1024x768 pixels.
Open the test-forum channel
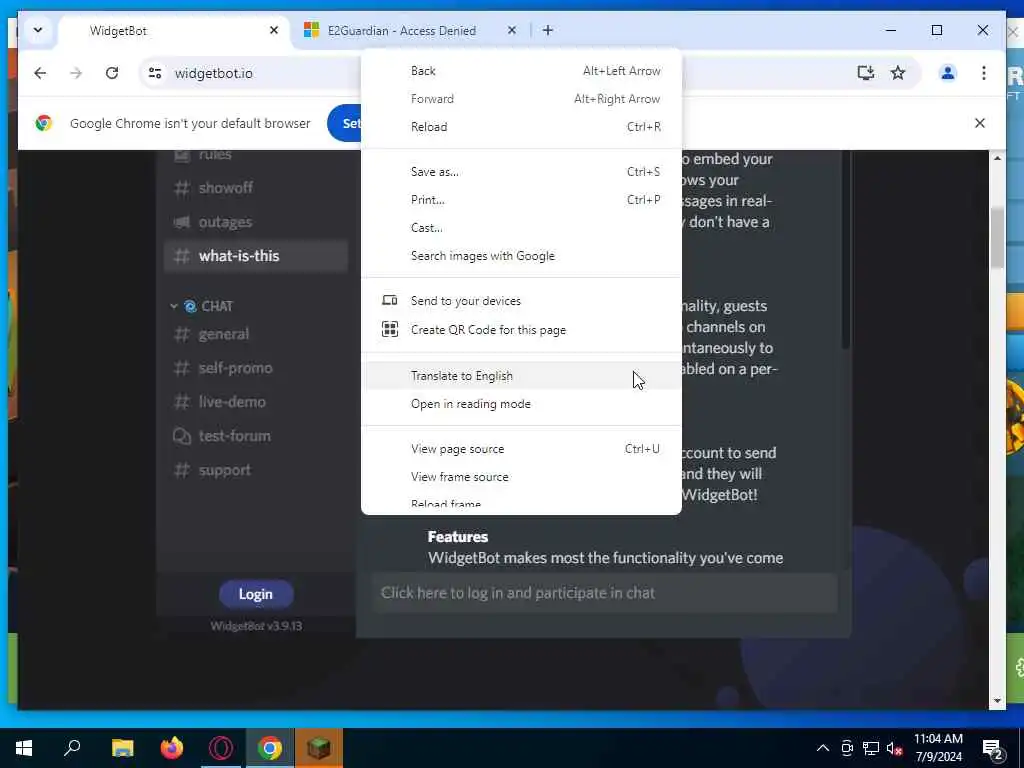[x=255, y=436]
